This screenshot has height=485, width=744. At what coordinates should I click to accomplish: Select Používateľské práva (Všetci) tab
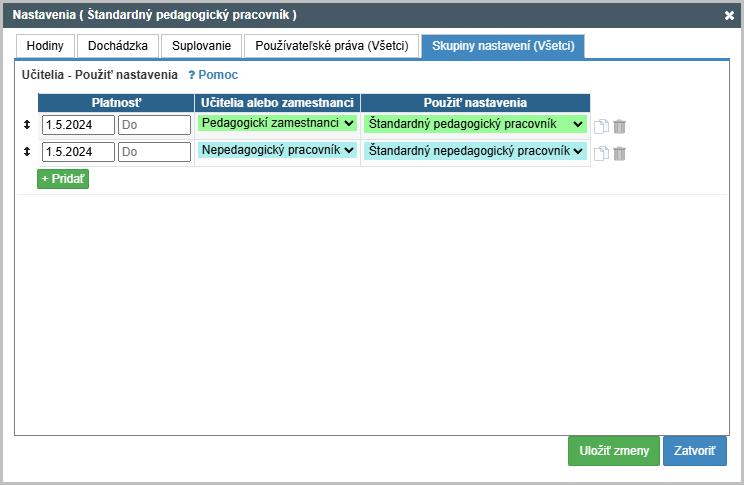pos(332,46)
